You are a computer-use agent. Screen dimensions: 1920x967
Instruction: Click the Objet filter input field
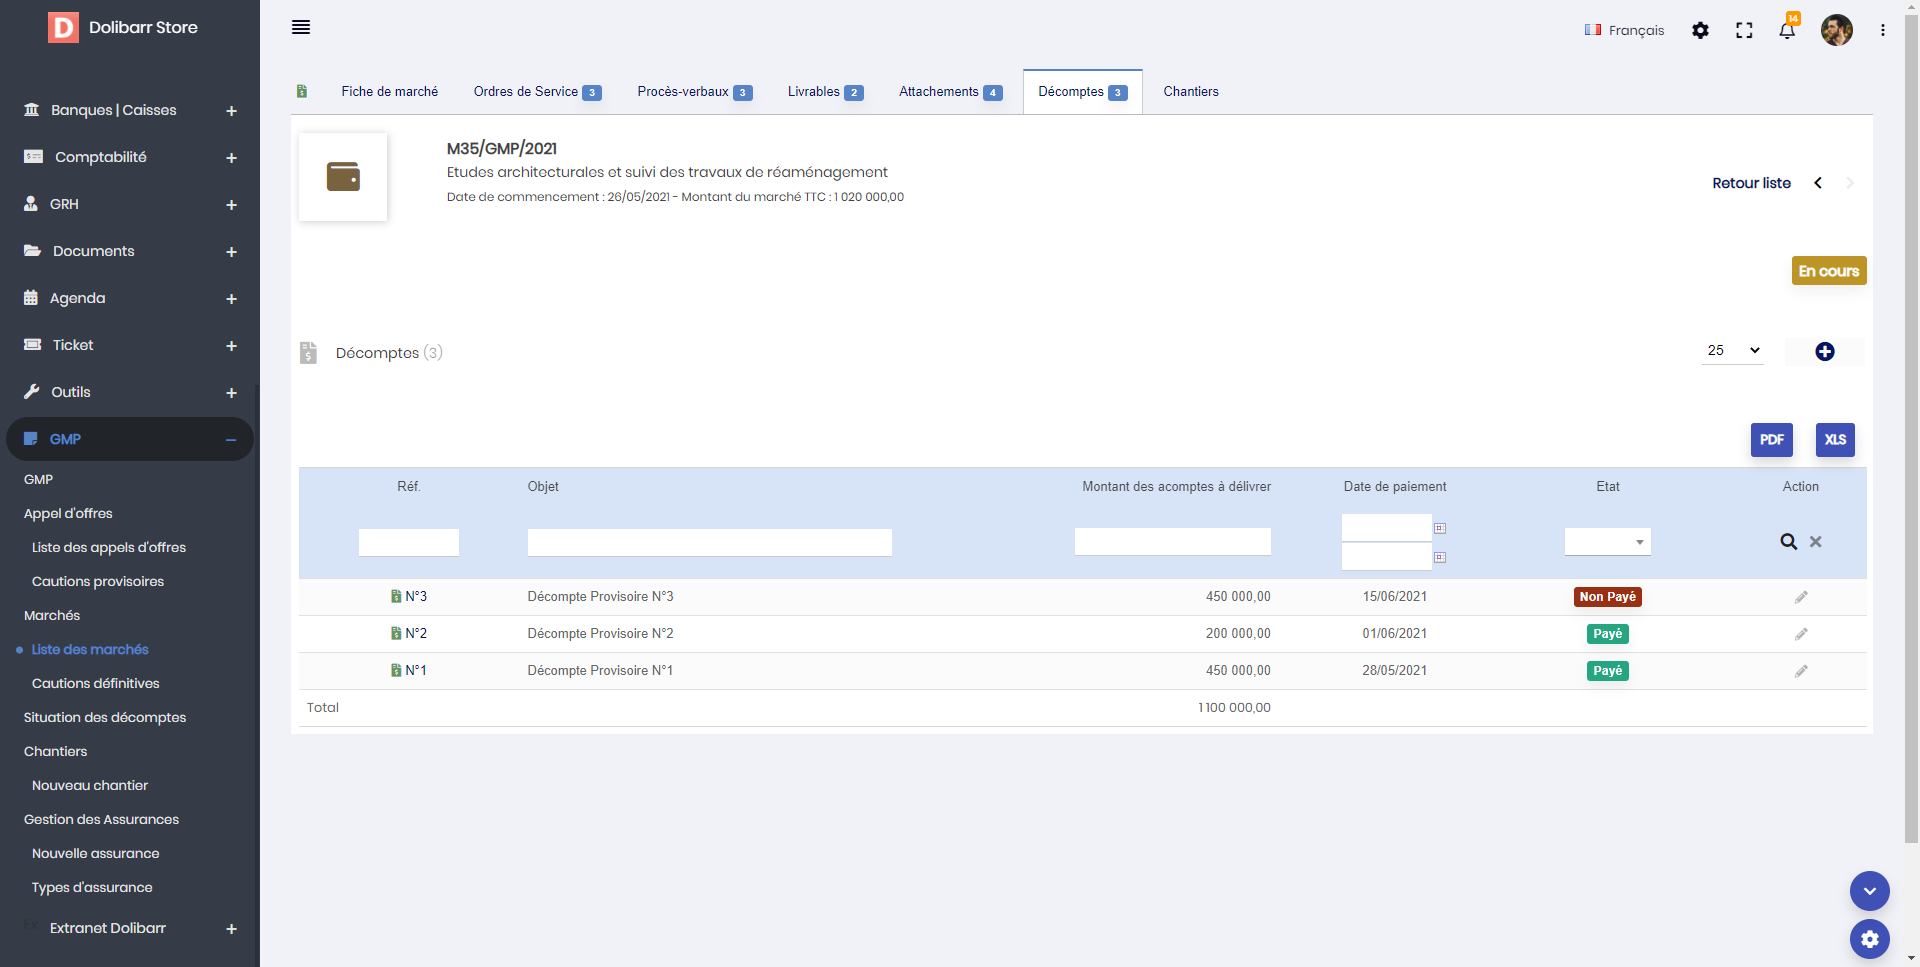point(709,542)
